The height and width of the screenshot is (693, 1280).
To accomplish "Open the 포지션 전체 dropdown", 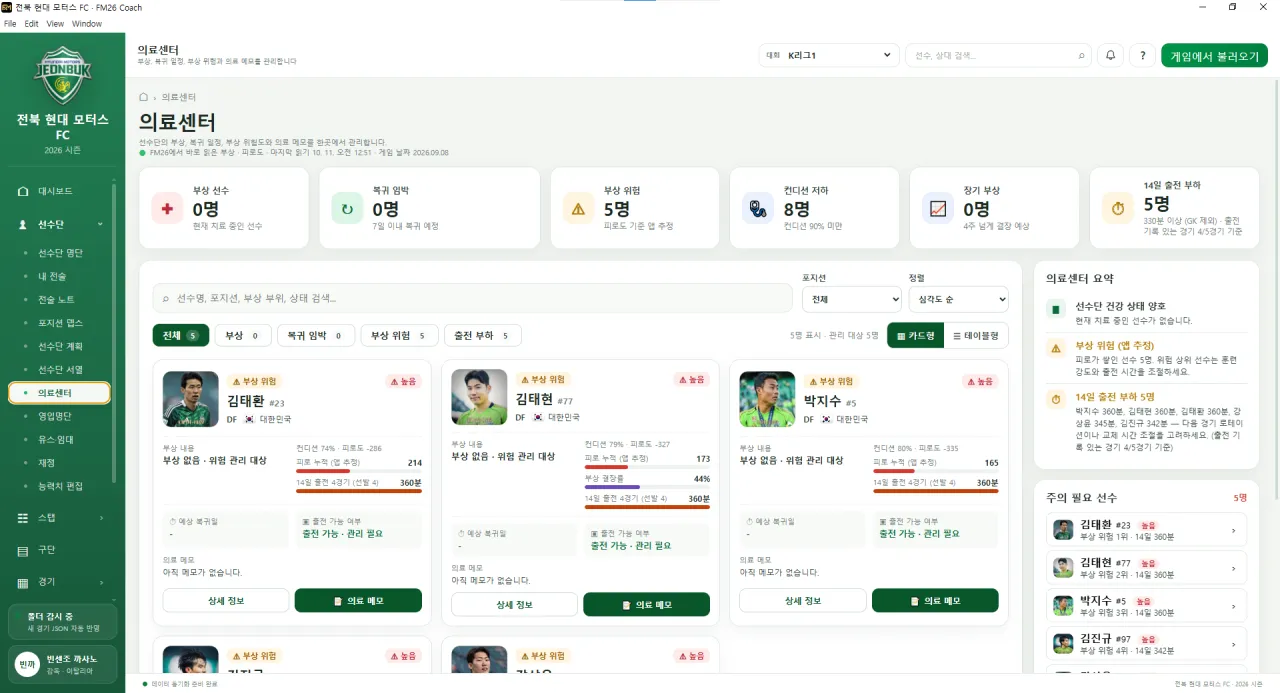I will click(x=852, y=298).
